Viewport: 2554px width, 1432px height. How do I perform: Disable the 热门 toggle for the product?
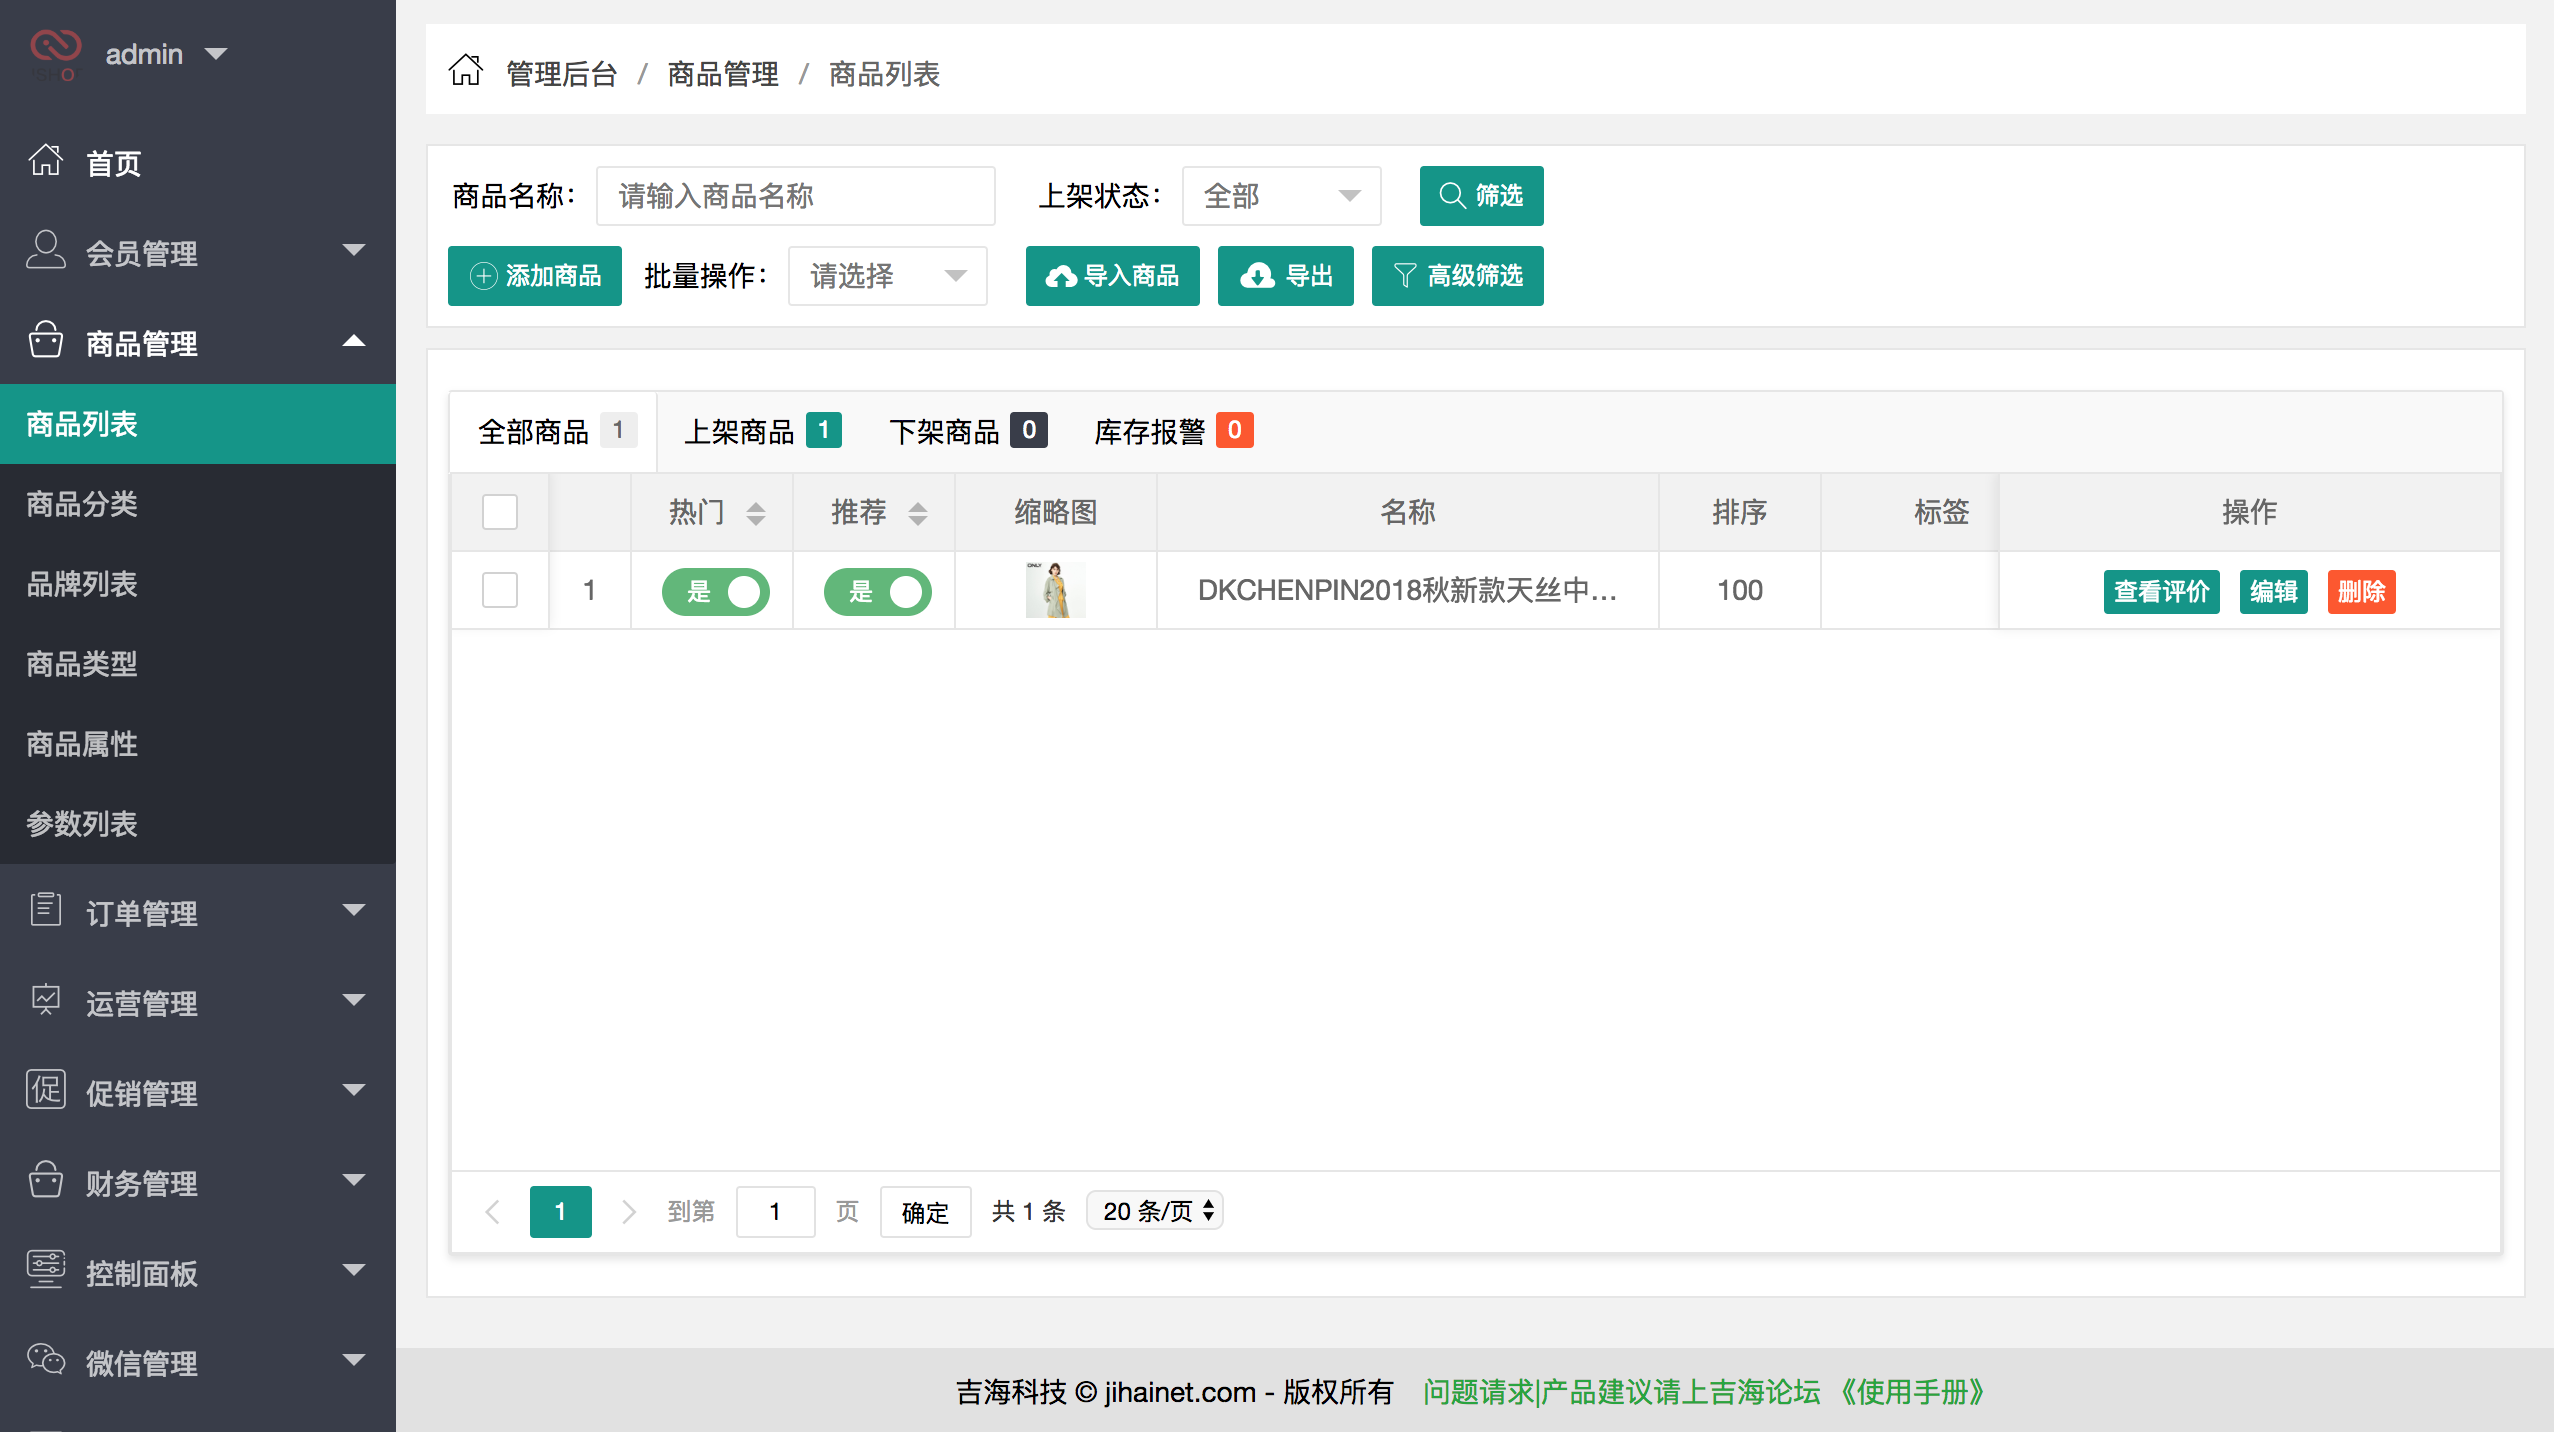pos(714,591)
